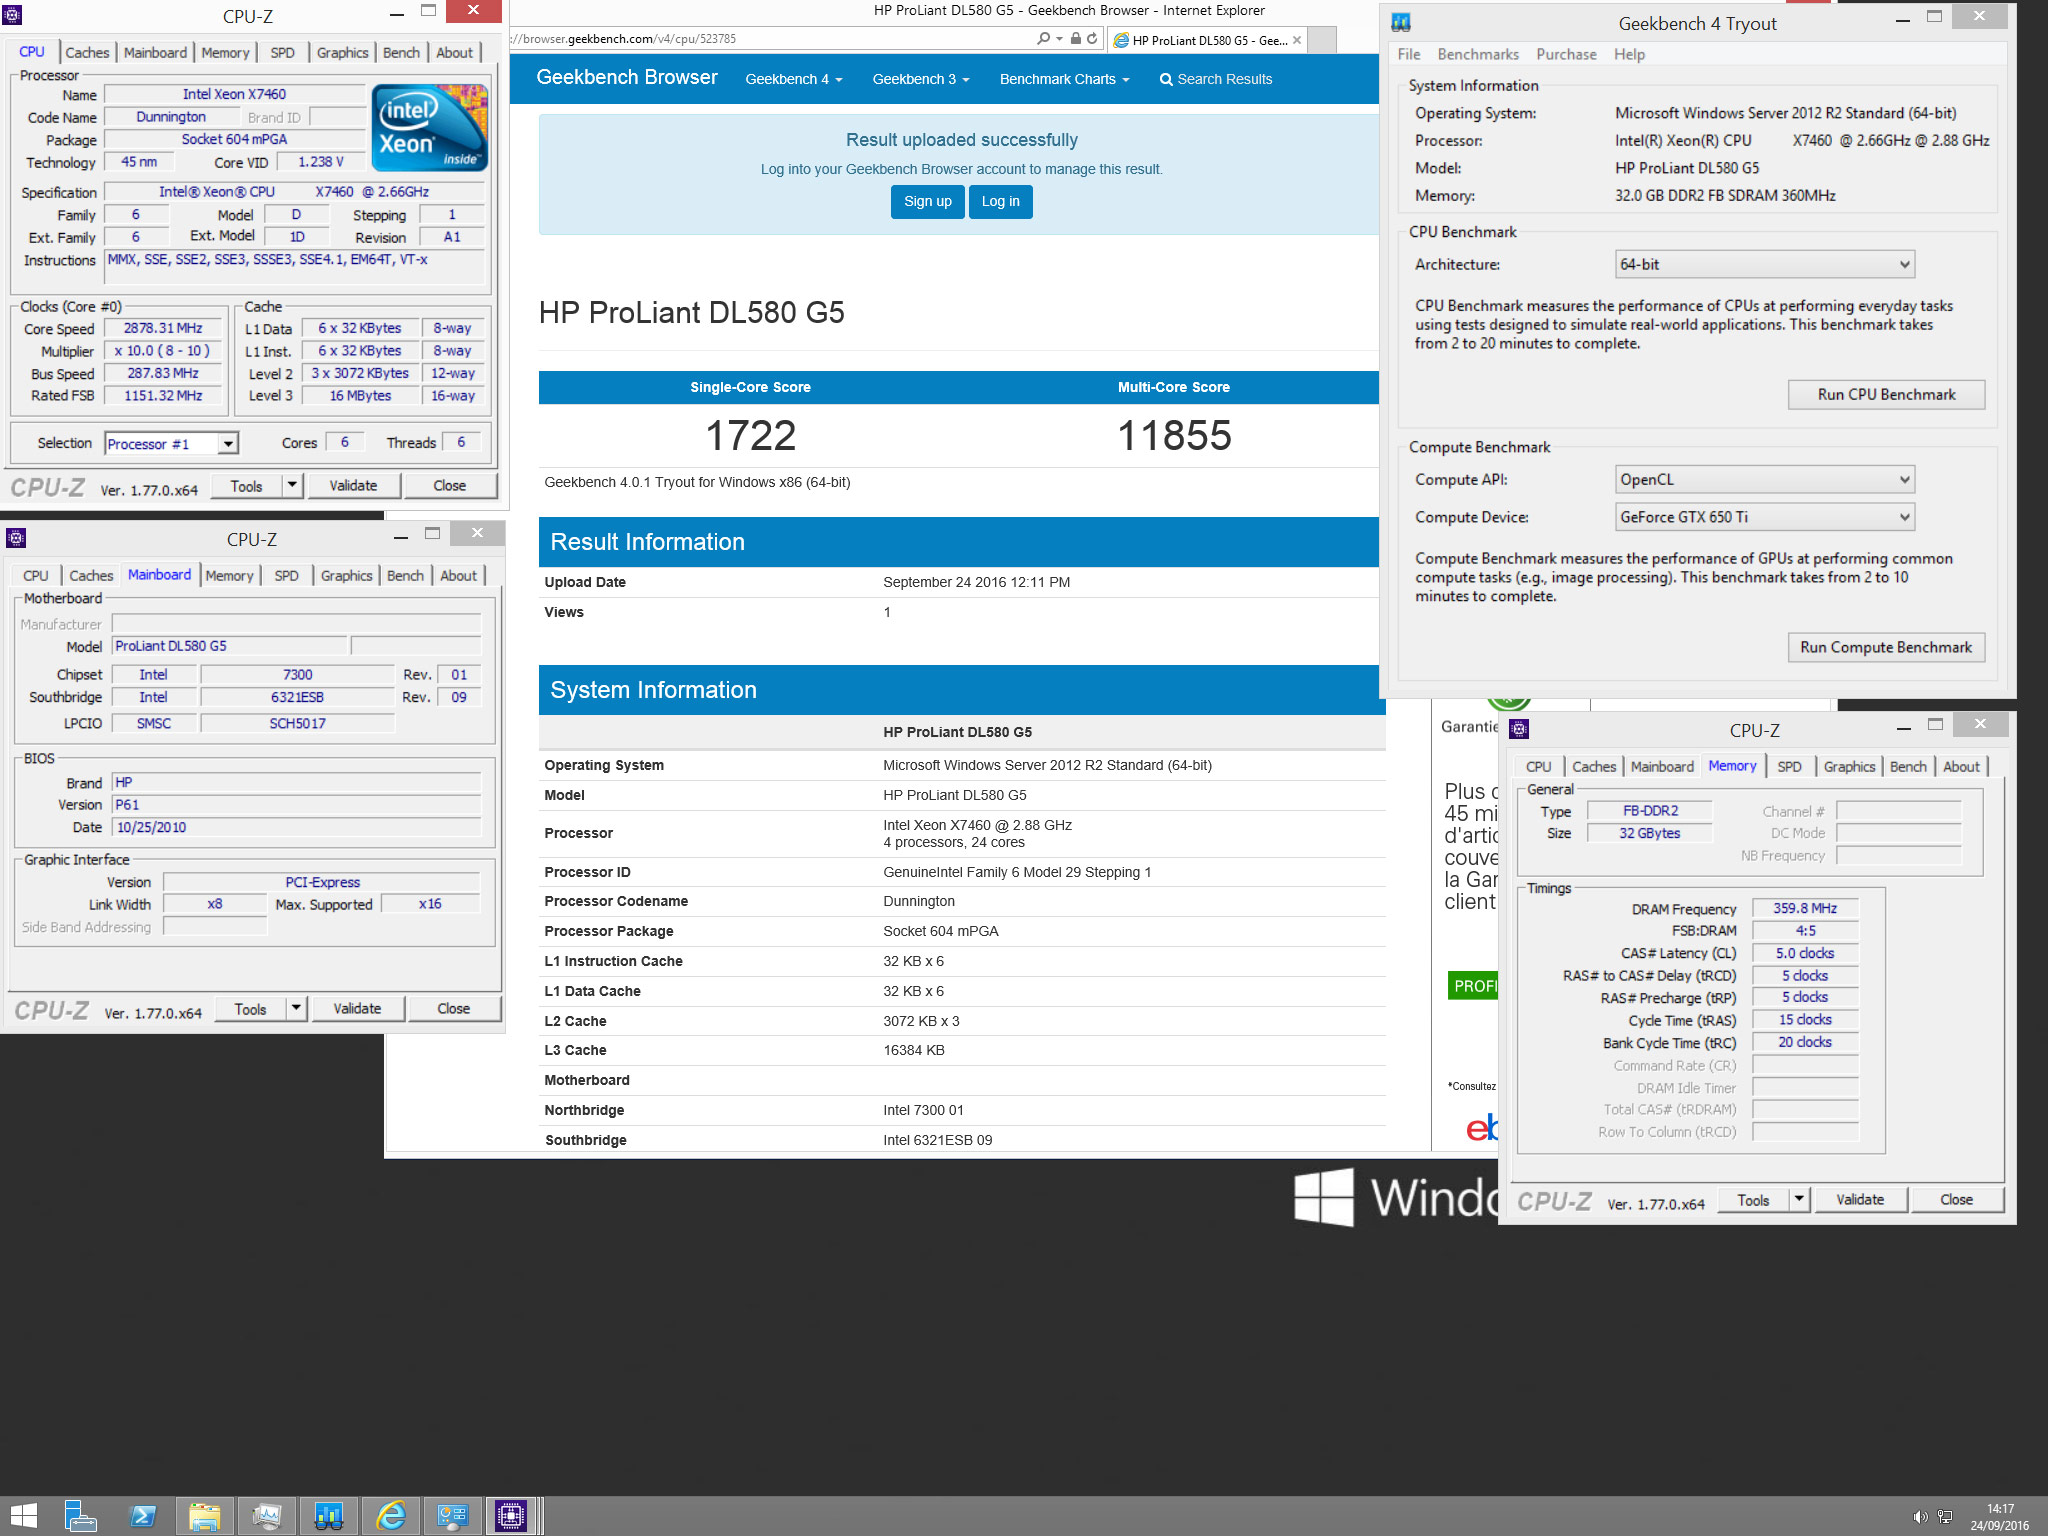Open the File menu in Geekbench
2048x1536 pixels.
(x=1408, y=54)
